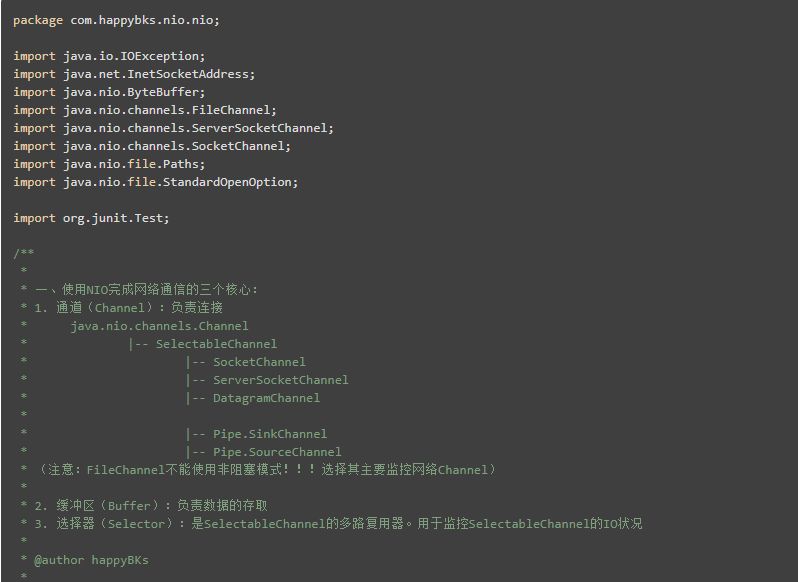The width and height of the screenshot is (798, 582).
Task: Click the Javadoc comment opening /**
Action: point(24,254)
